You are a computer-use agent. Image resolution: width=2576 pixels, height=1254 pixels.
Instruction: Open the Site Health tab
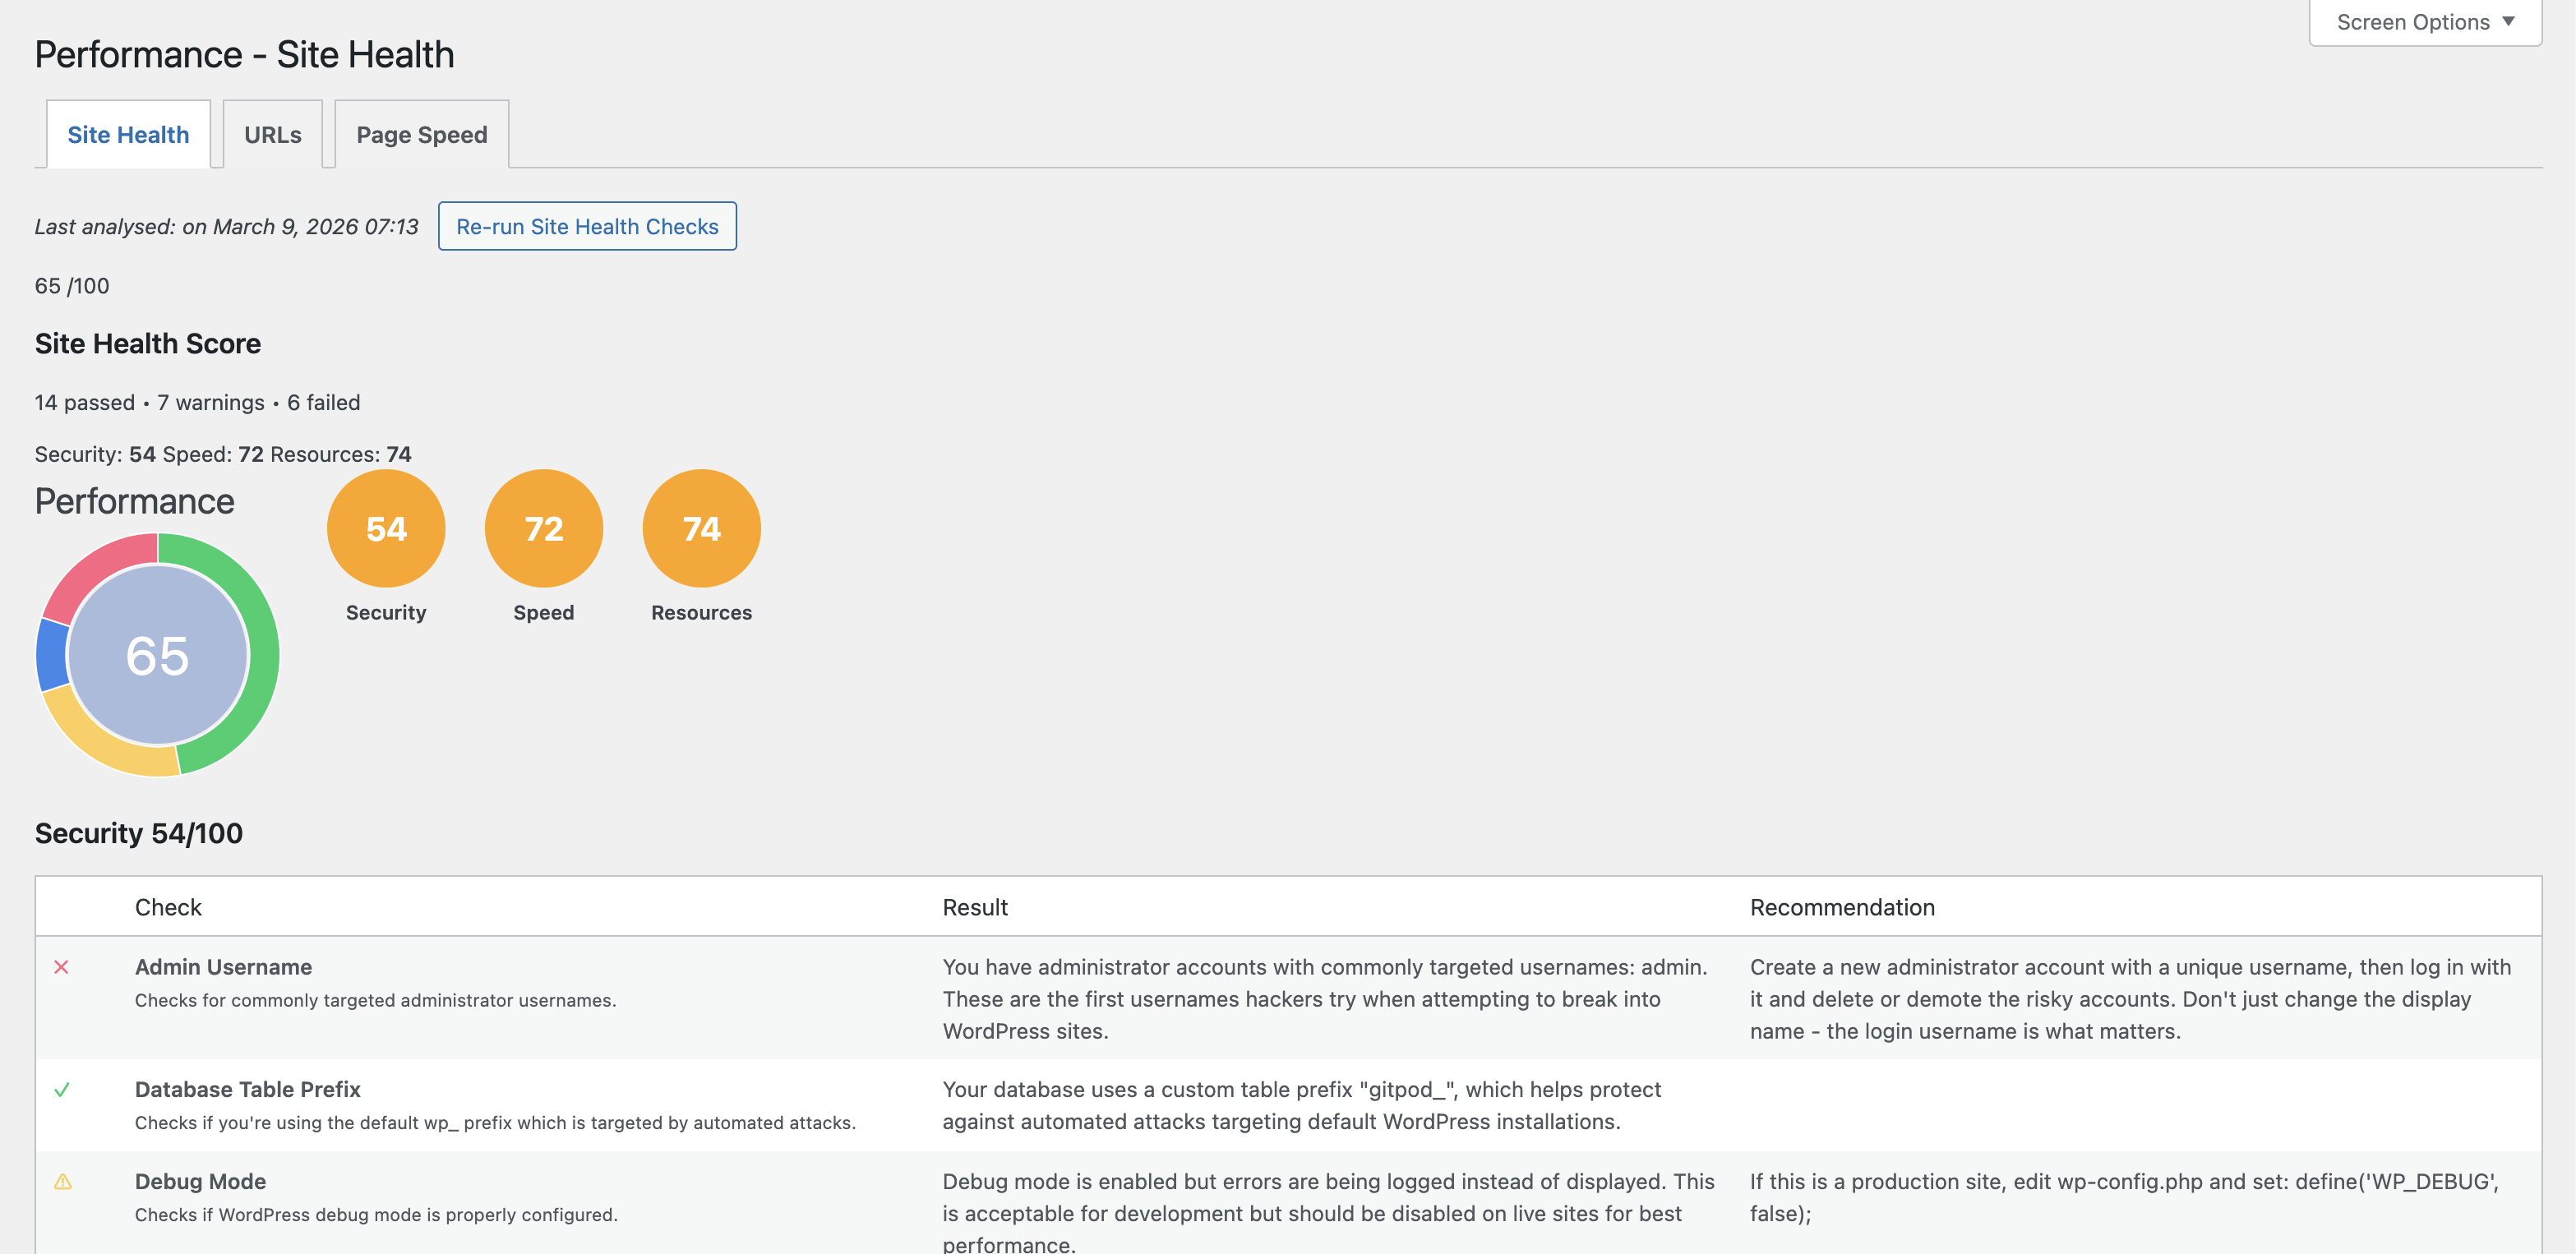pyautogui.click(x=128, y=135)
